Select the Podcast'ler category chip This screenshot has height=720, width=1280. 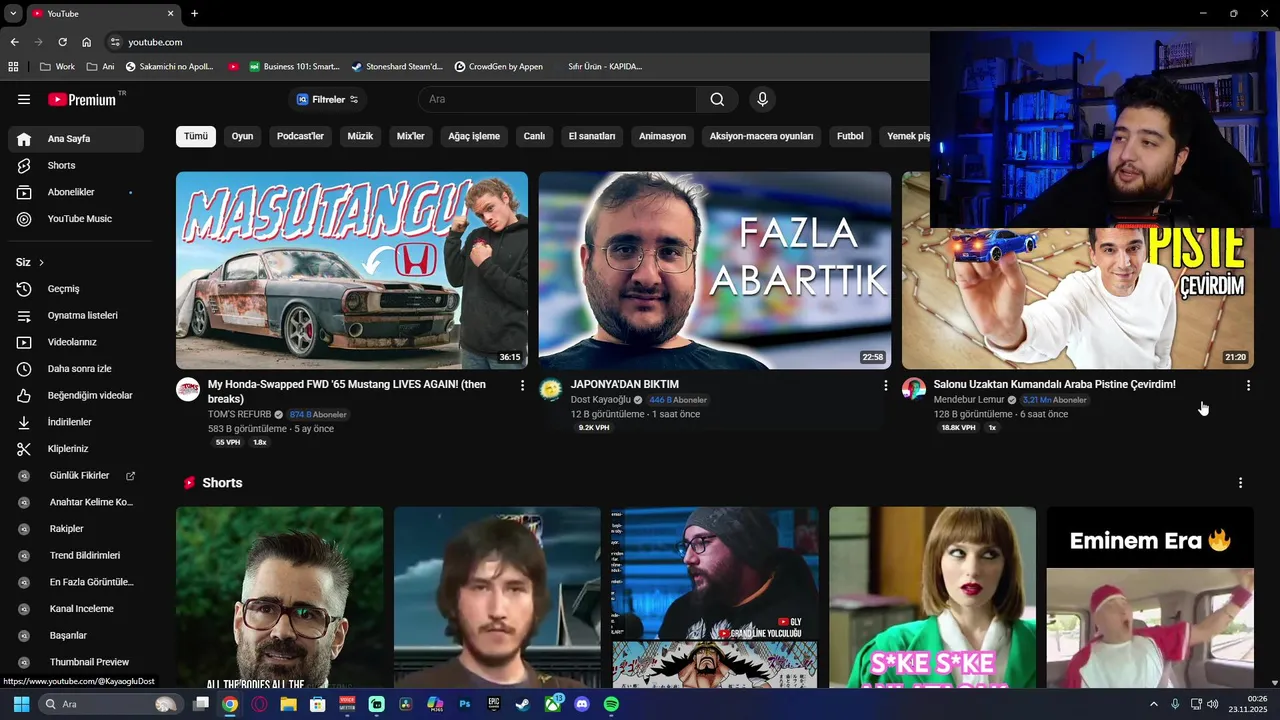pos(300,136)
